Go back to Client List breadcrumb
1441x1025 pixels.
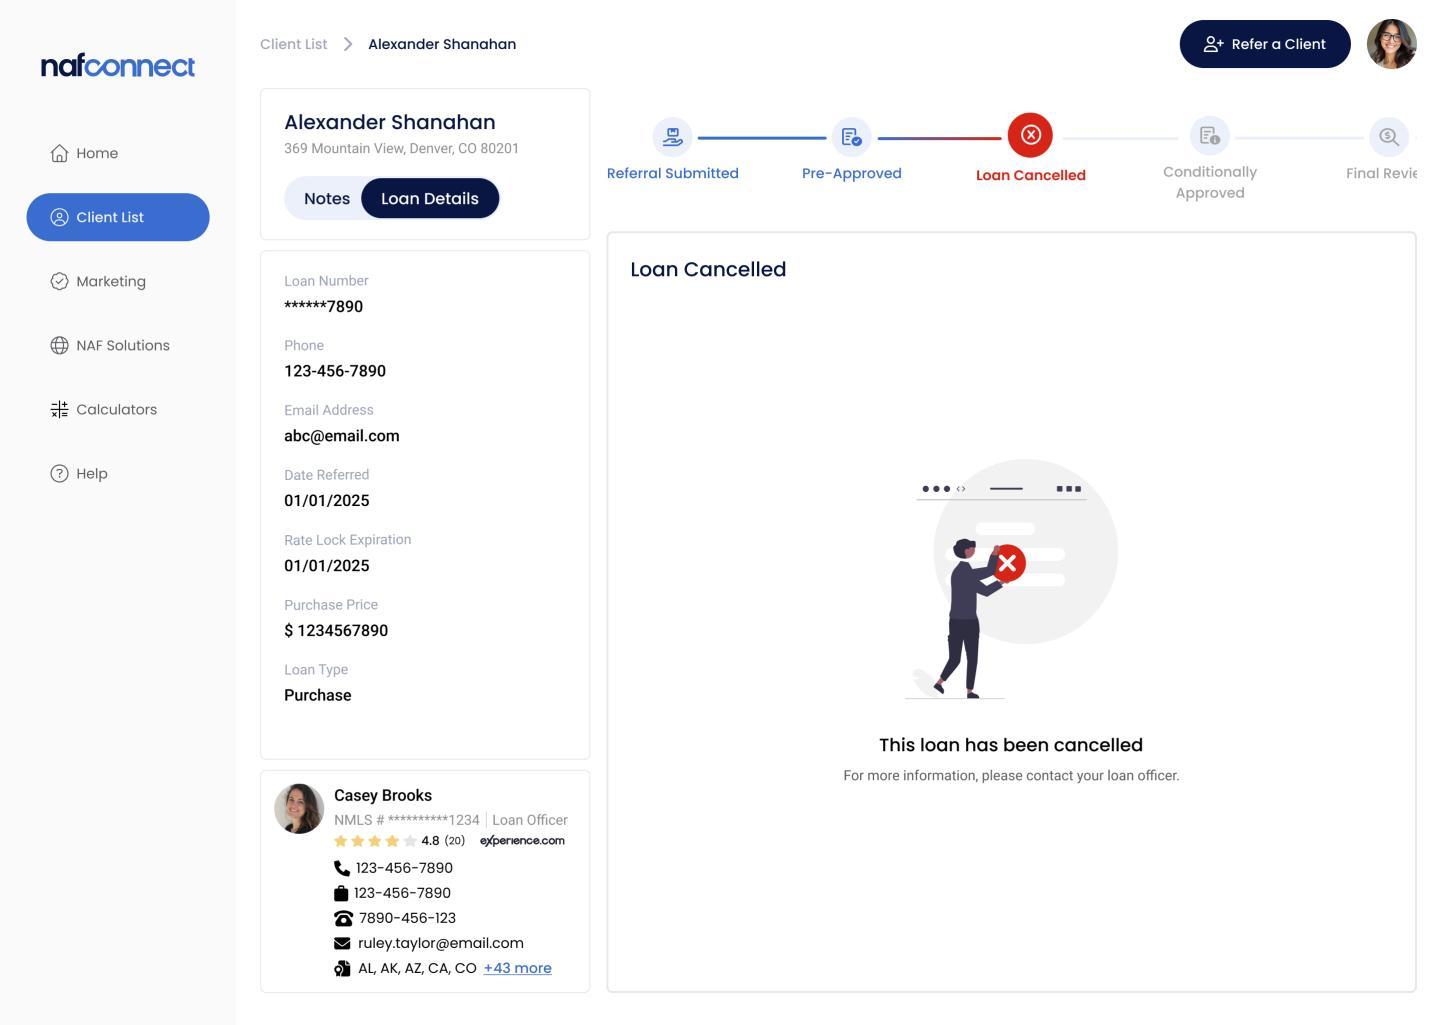coord(293,44)
